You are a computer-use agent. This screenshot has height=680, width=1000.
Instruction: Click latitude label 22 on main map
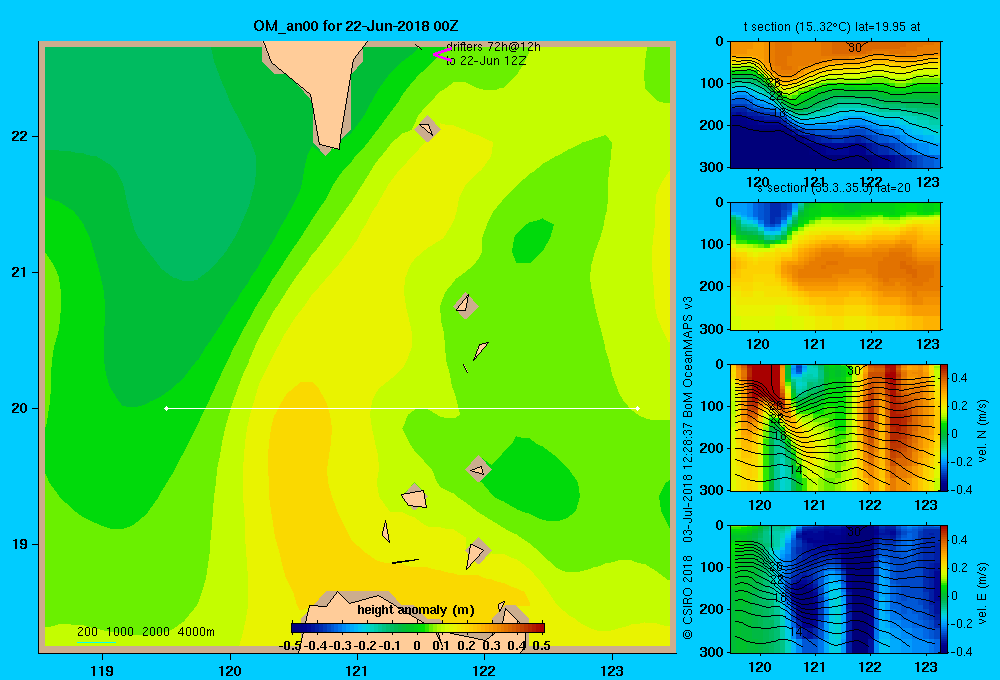[20, 136]
